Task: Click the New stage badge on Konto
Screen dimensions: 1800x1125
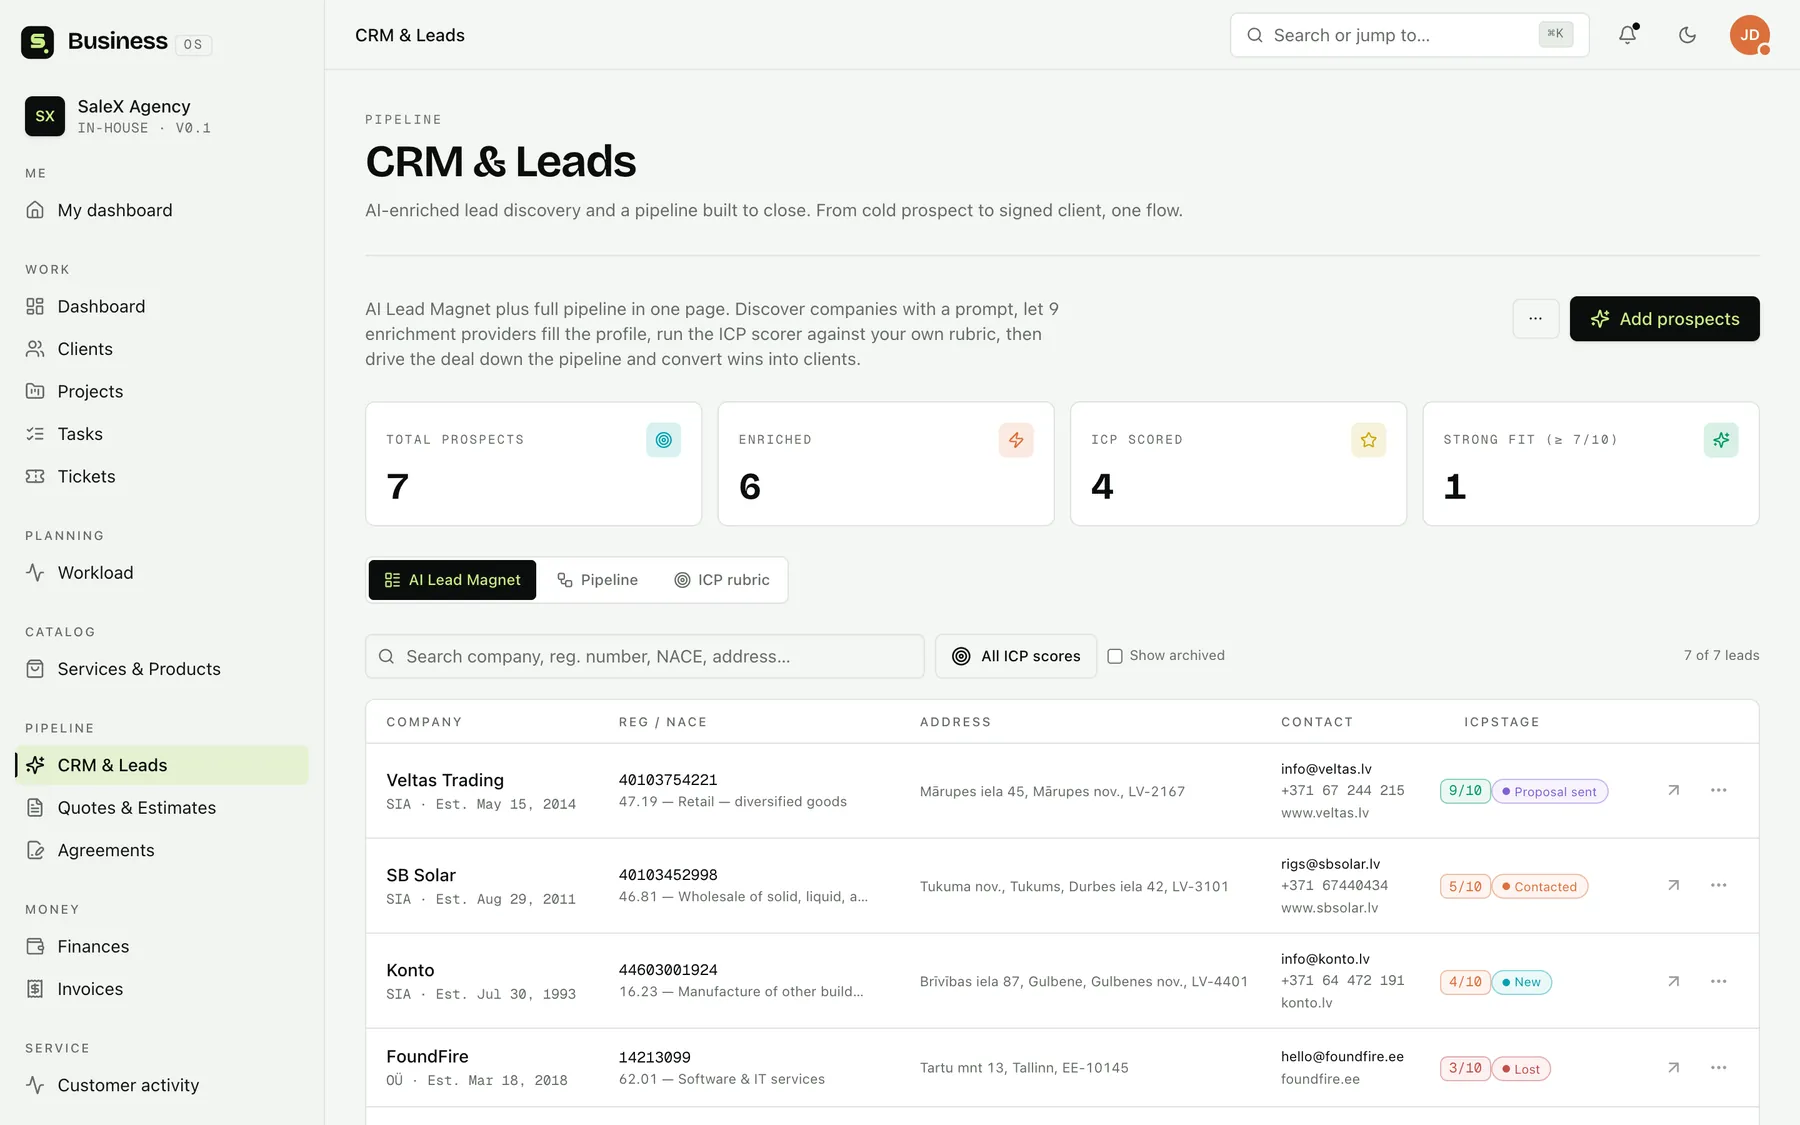Action: (1522, 982)
